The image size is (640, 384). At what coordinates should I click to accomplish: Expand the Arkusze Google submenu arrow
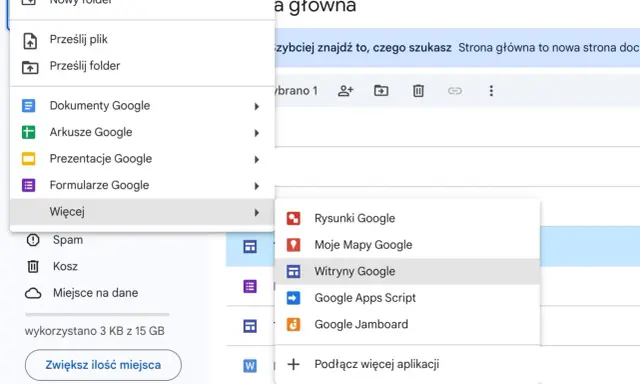tap(257, 133)
